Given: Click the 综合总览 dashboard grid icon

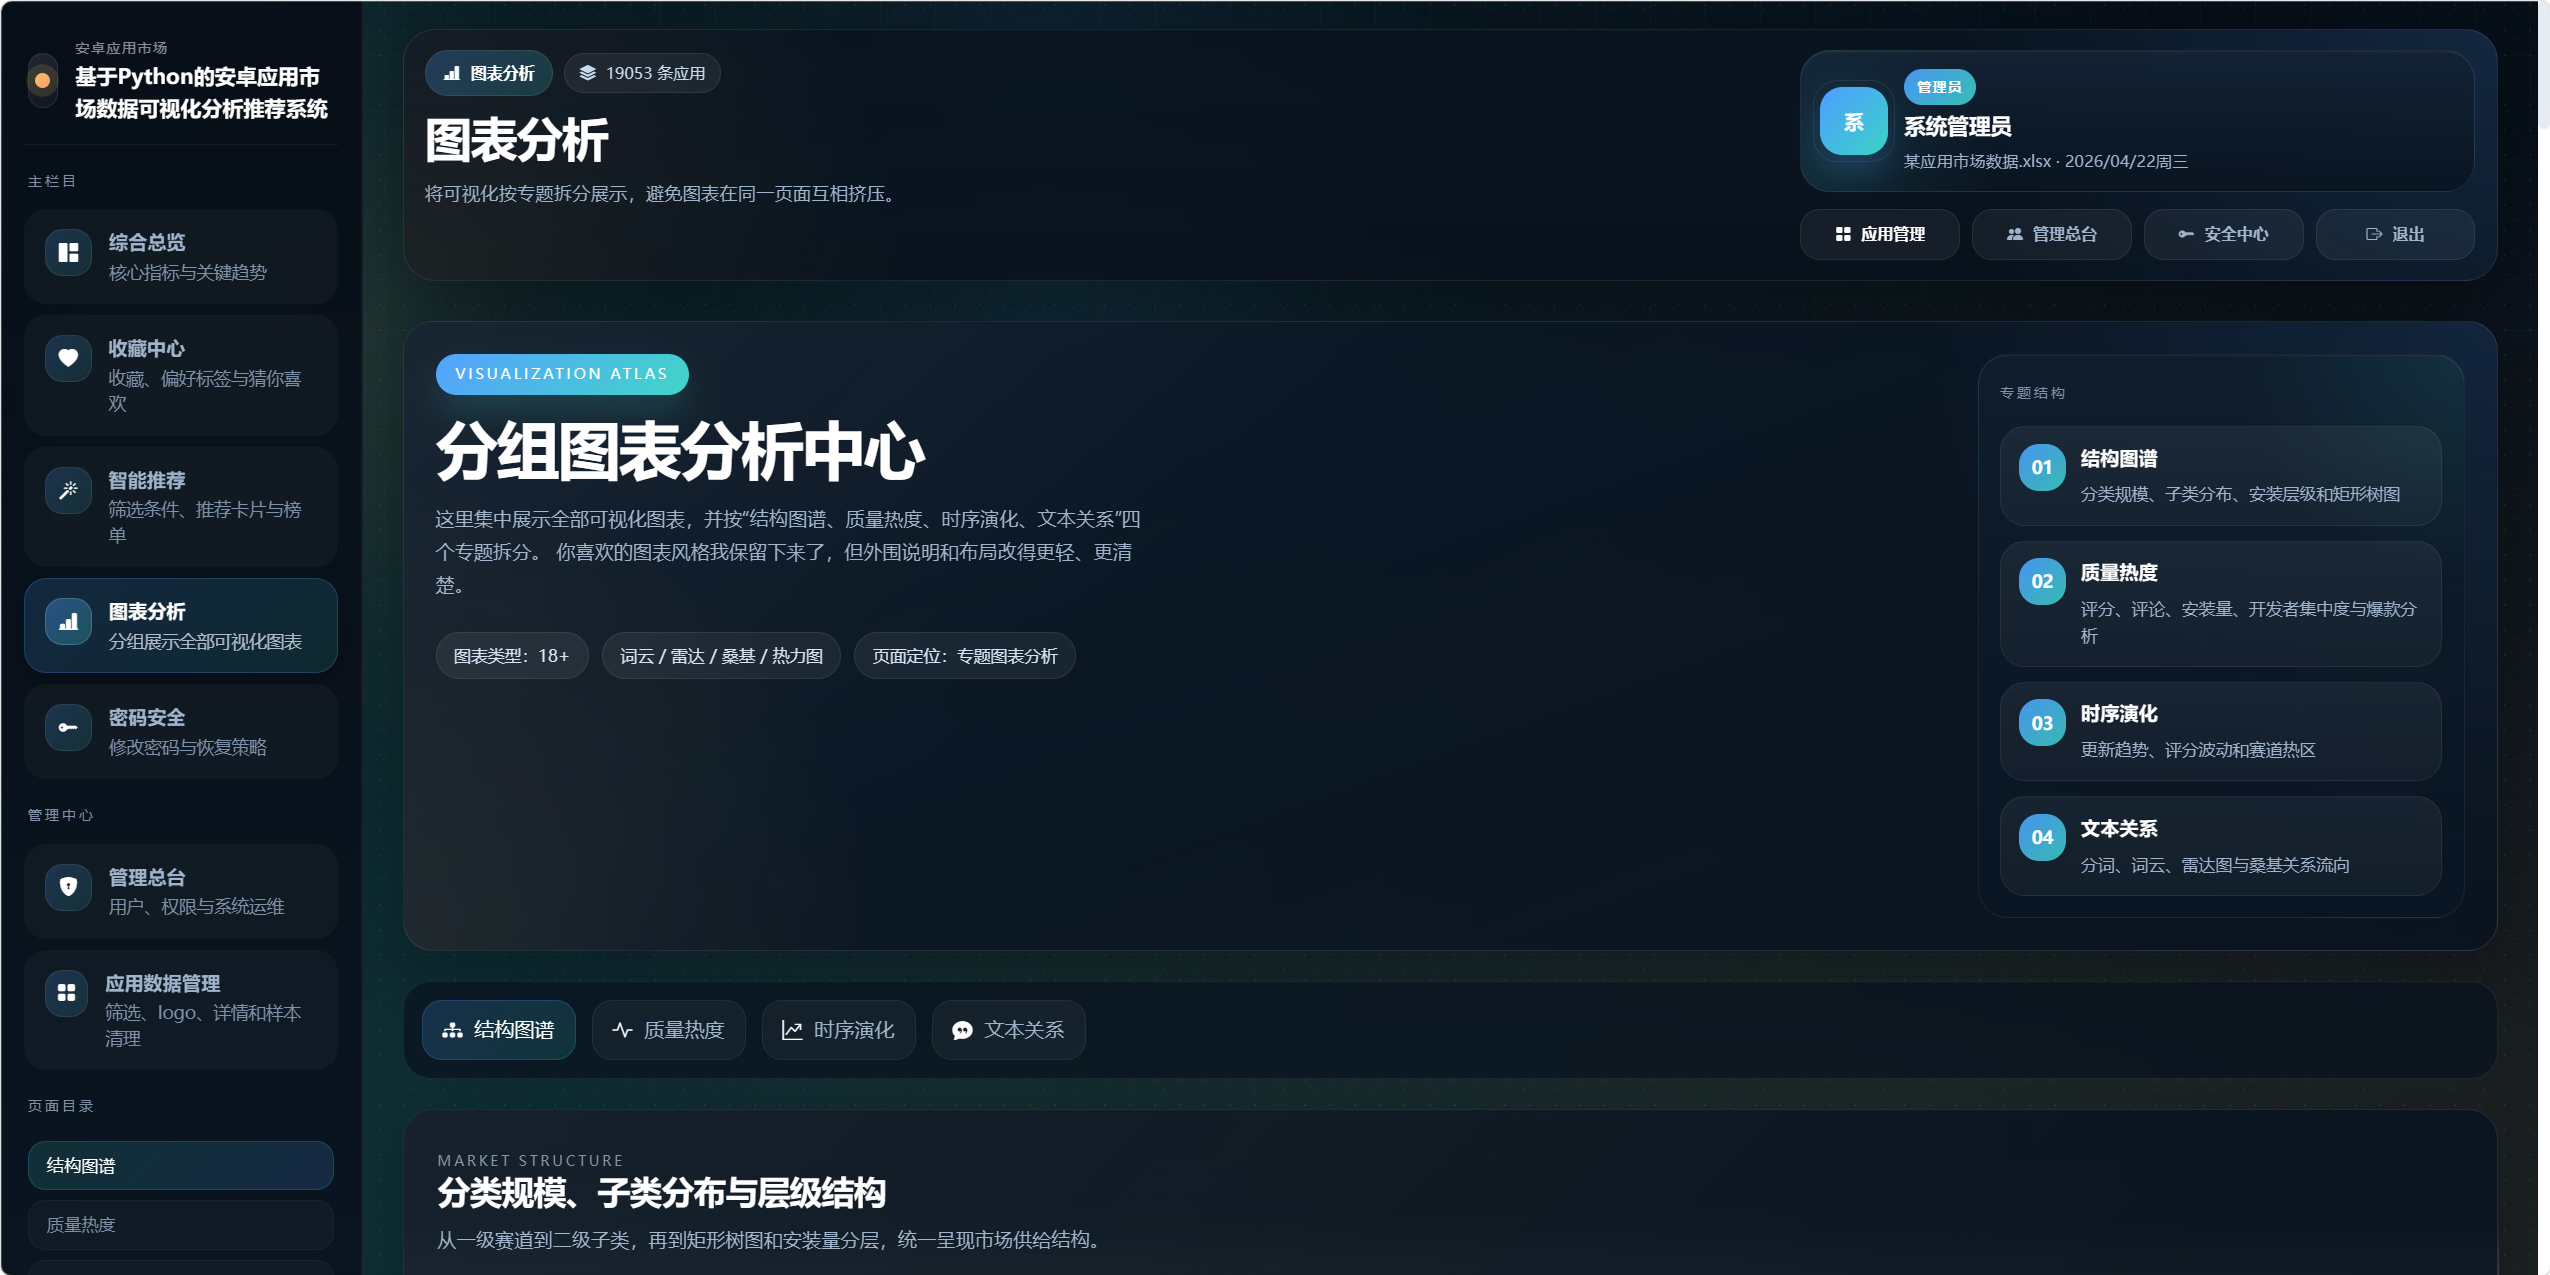Looking at the screenshot, I should click(x=68, y=252).
